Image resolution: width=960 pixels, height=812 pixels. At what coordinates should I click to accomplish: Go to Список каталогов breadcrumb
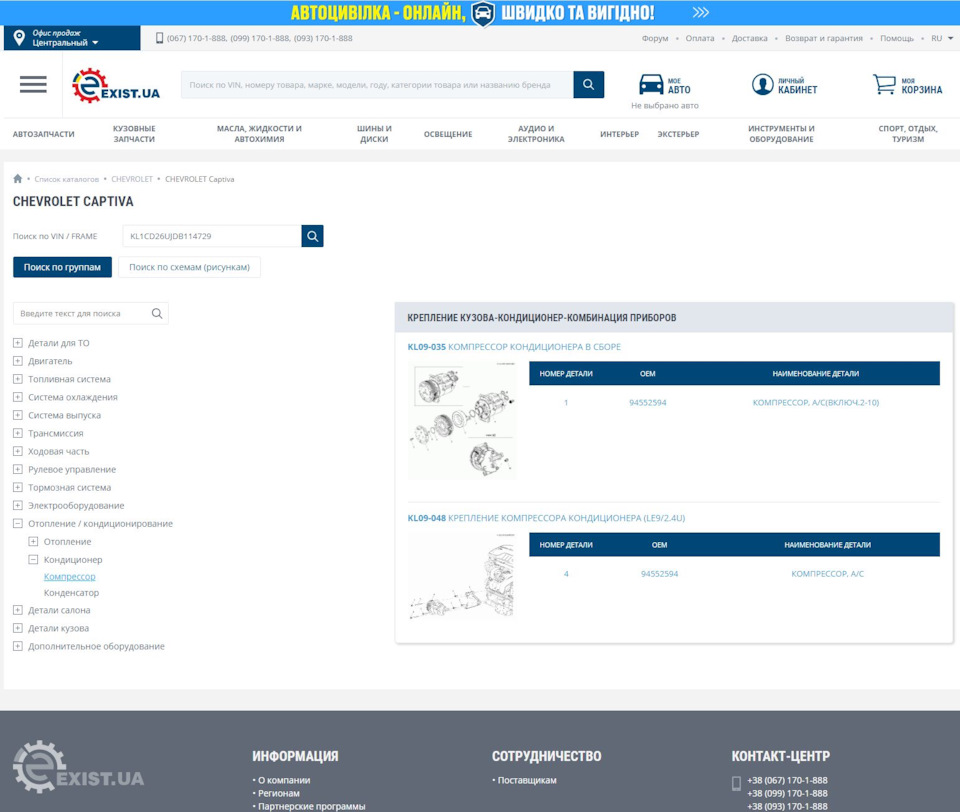[x=66, y=179]
